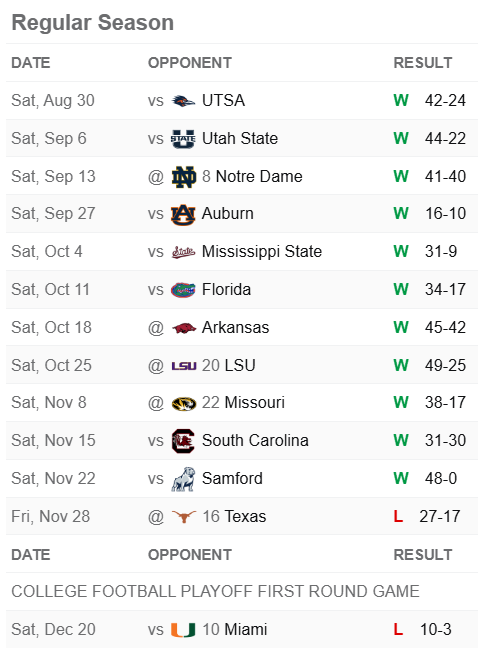Open the 10-3 Miami playoff result
This screenshot has width=478, height=648.
coord(435,629)
